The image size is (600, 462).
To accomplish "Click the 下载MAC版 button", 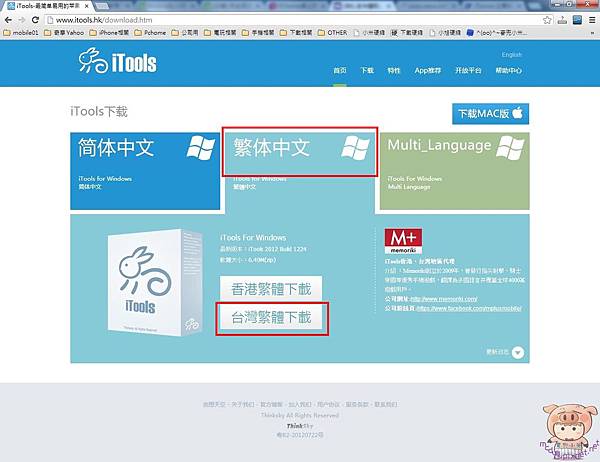I will [x=491, y=114].
